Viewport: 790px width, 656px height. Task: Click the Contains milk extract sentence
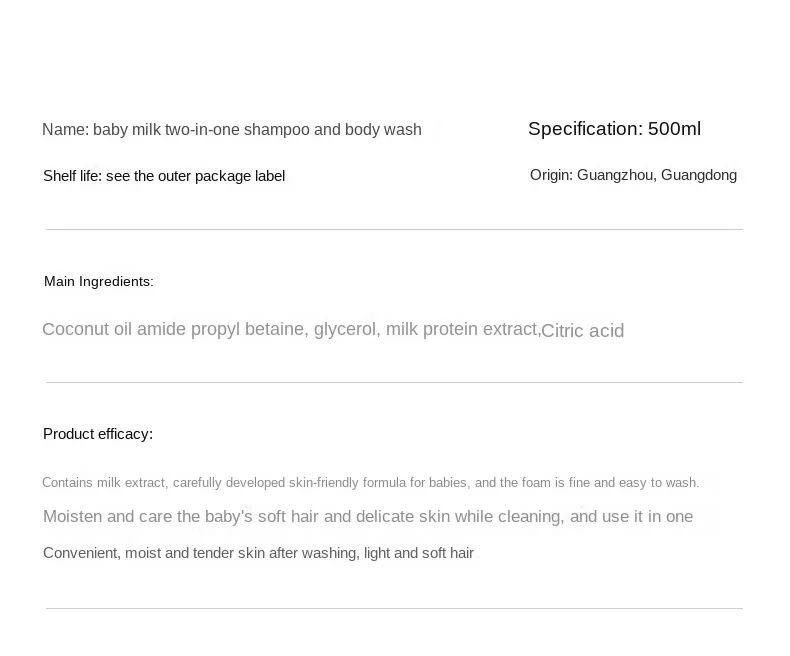point(370,483)
